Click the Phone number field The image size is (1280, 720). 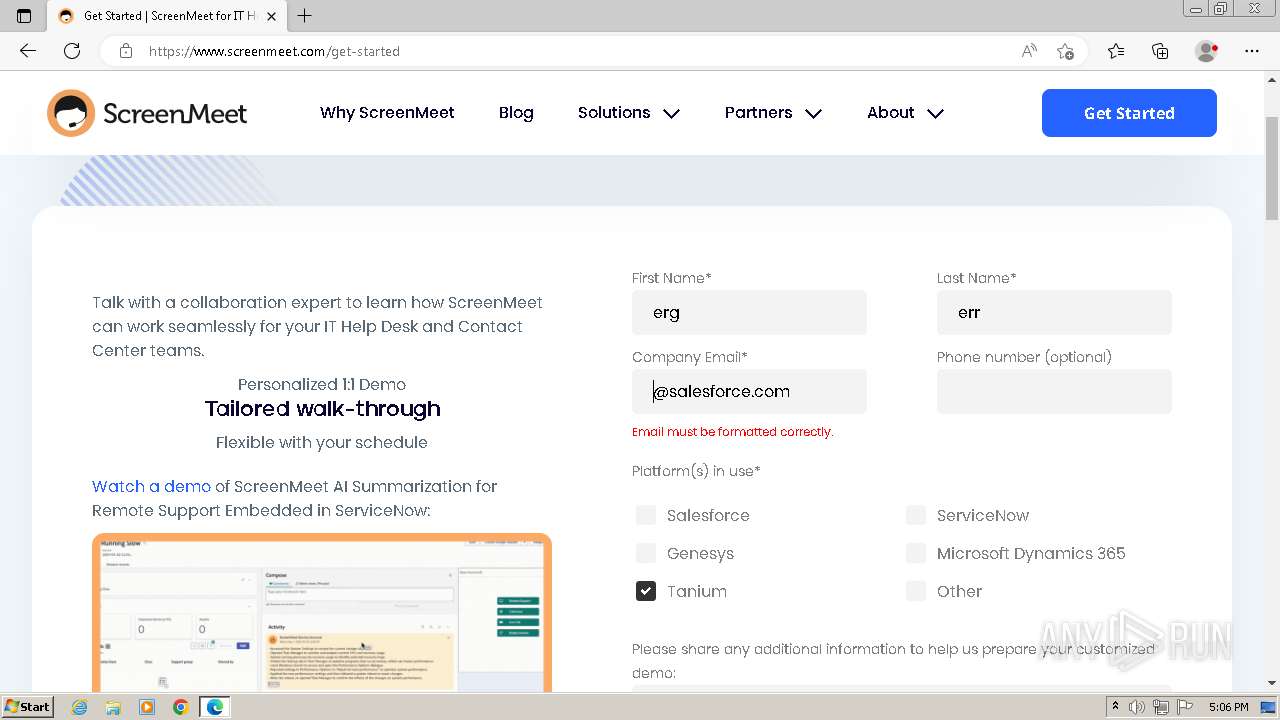tap(1054, 391)
